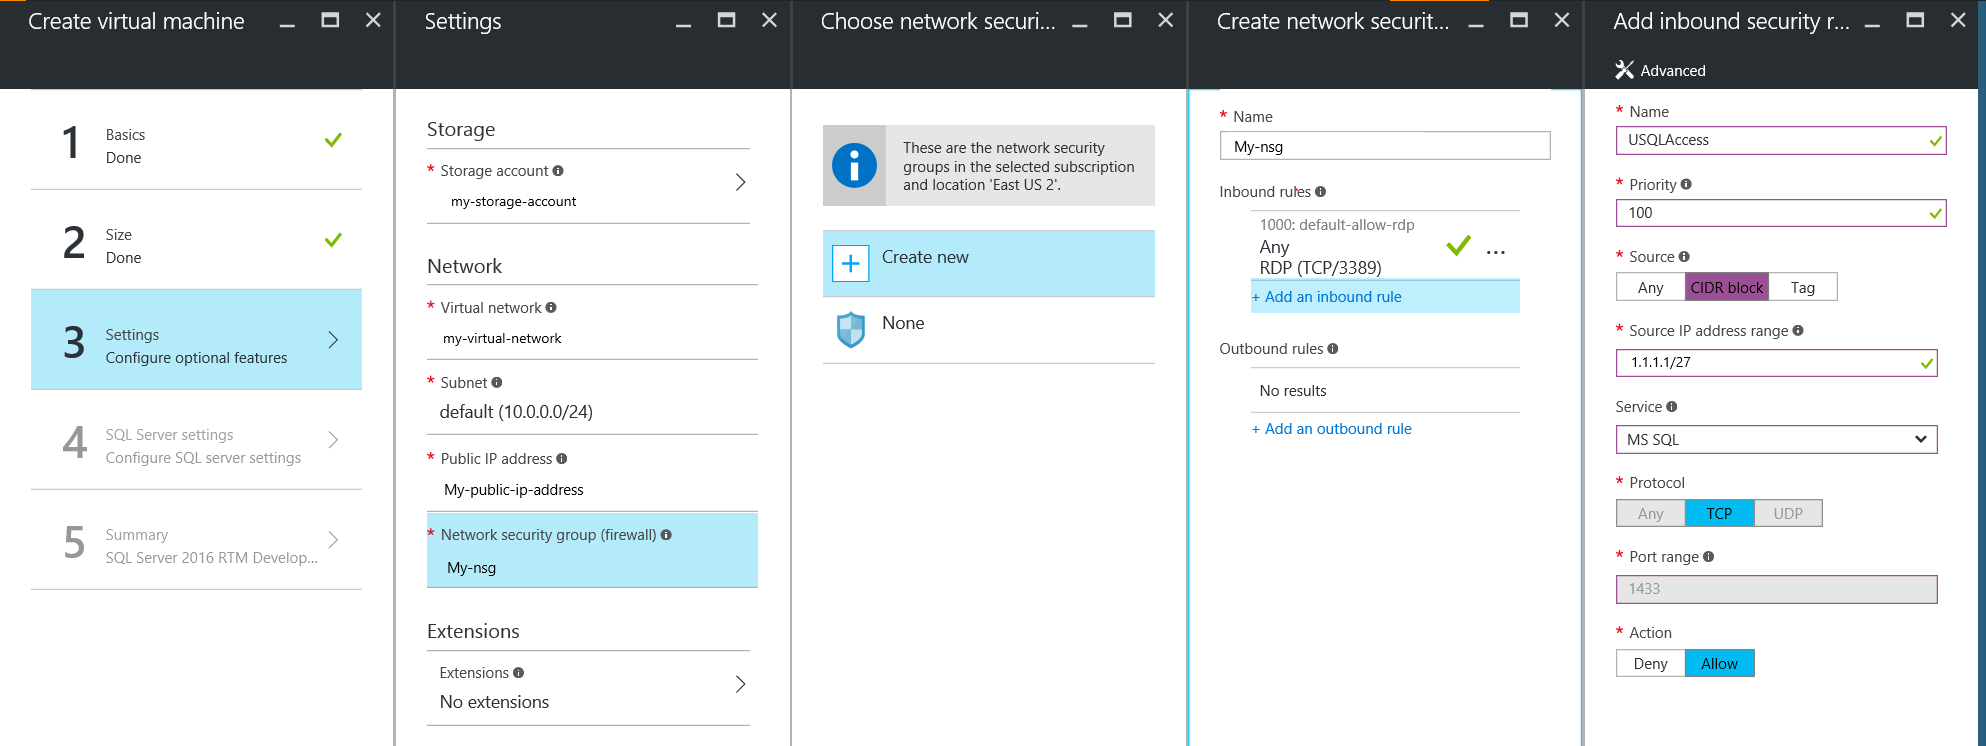Set Source to Tag

click(1803, 288)
